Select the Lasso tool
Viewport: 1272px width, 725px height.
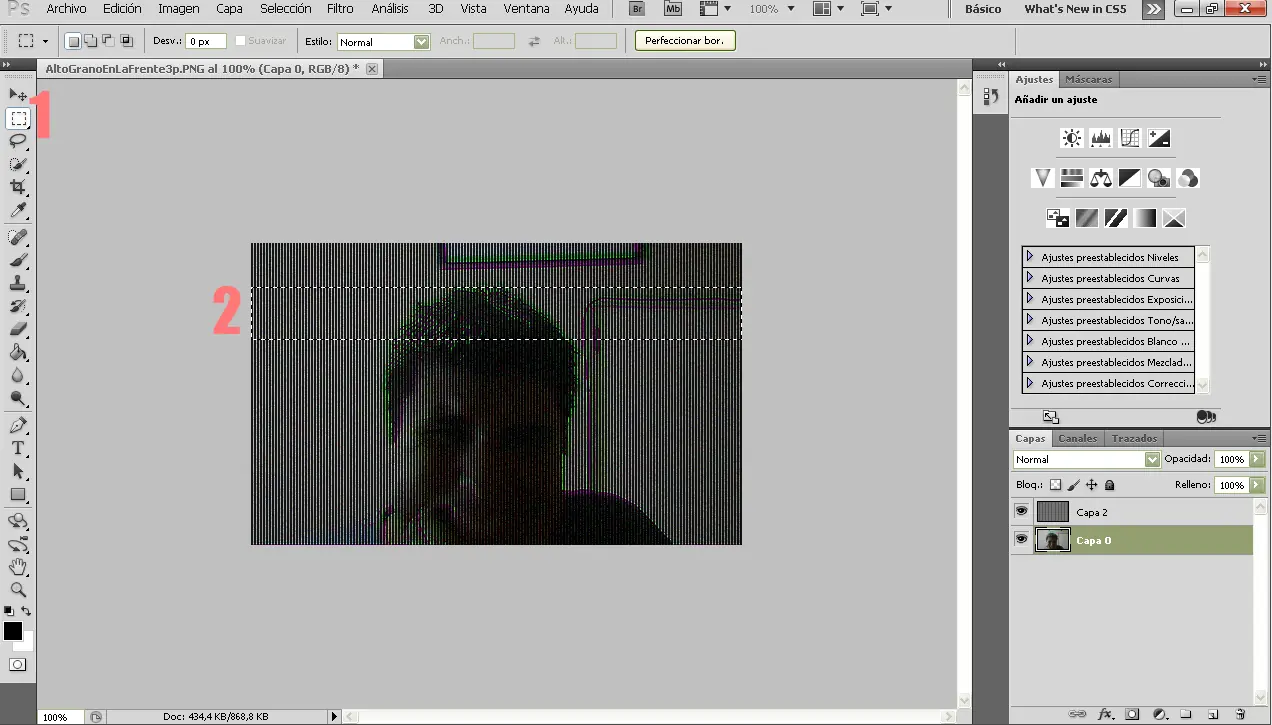click(18, 141)
